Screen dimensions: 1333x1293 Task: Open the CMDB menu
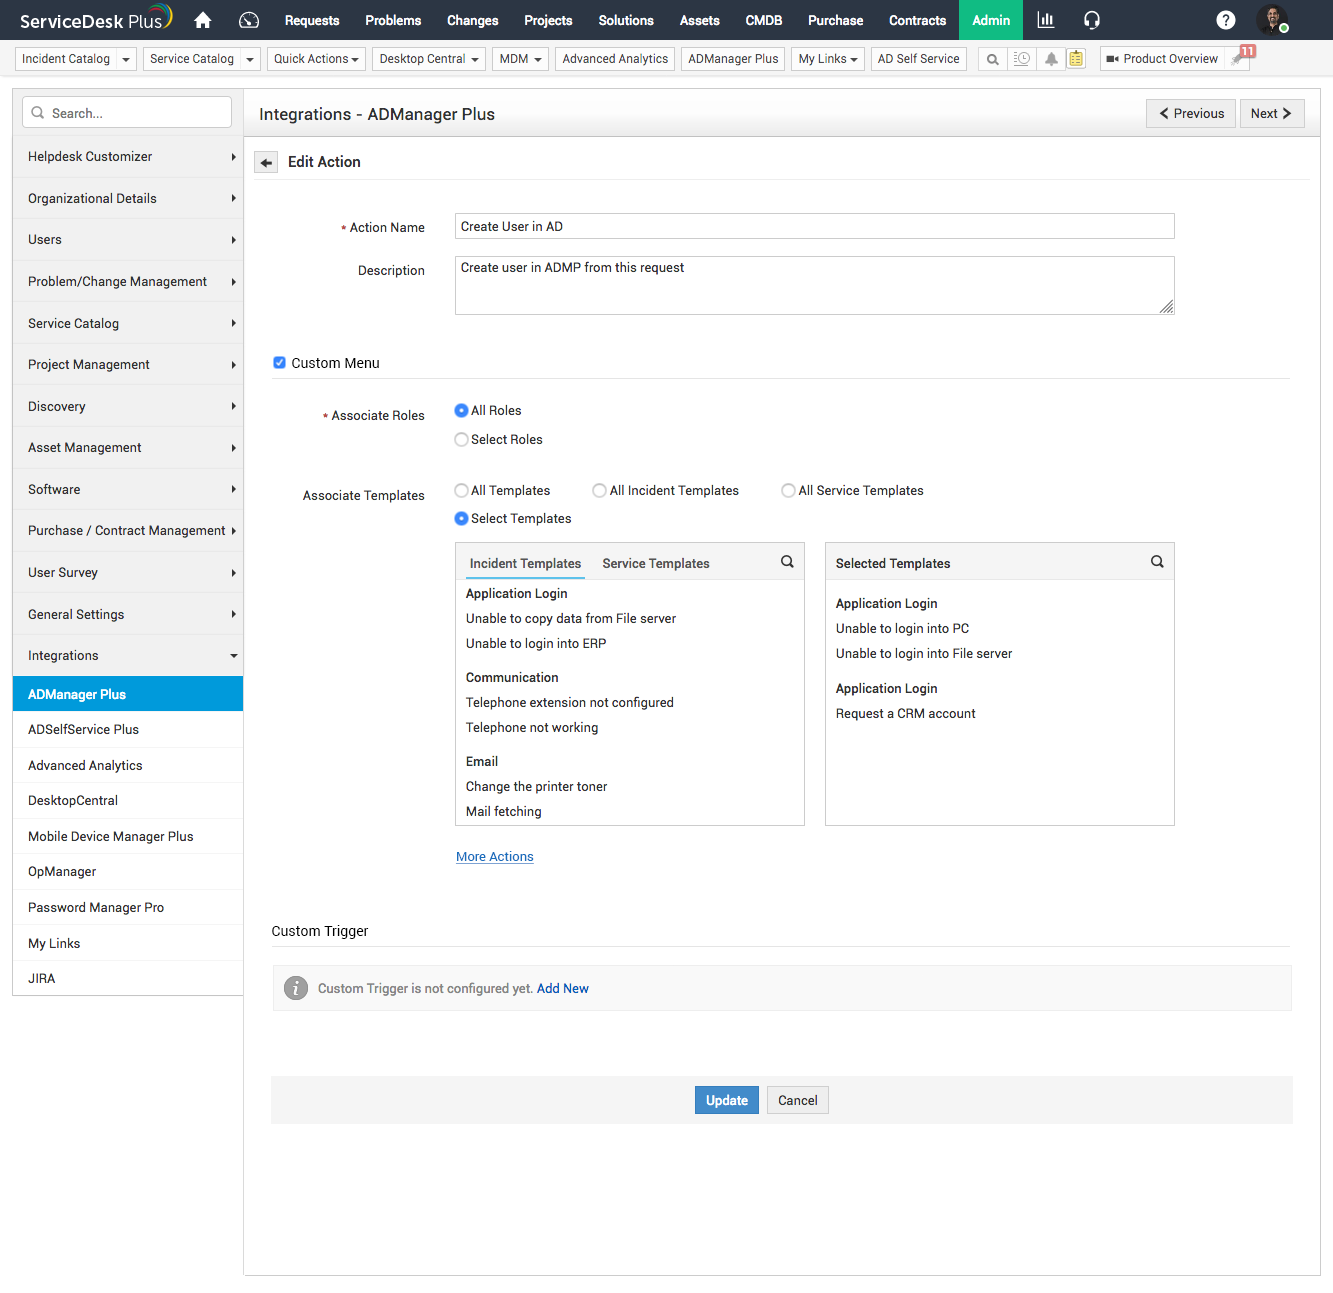[x=764, y=20]
